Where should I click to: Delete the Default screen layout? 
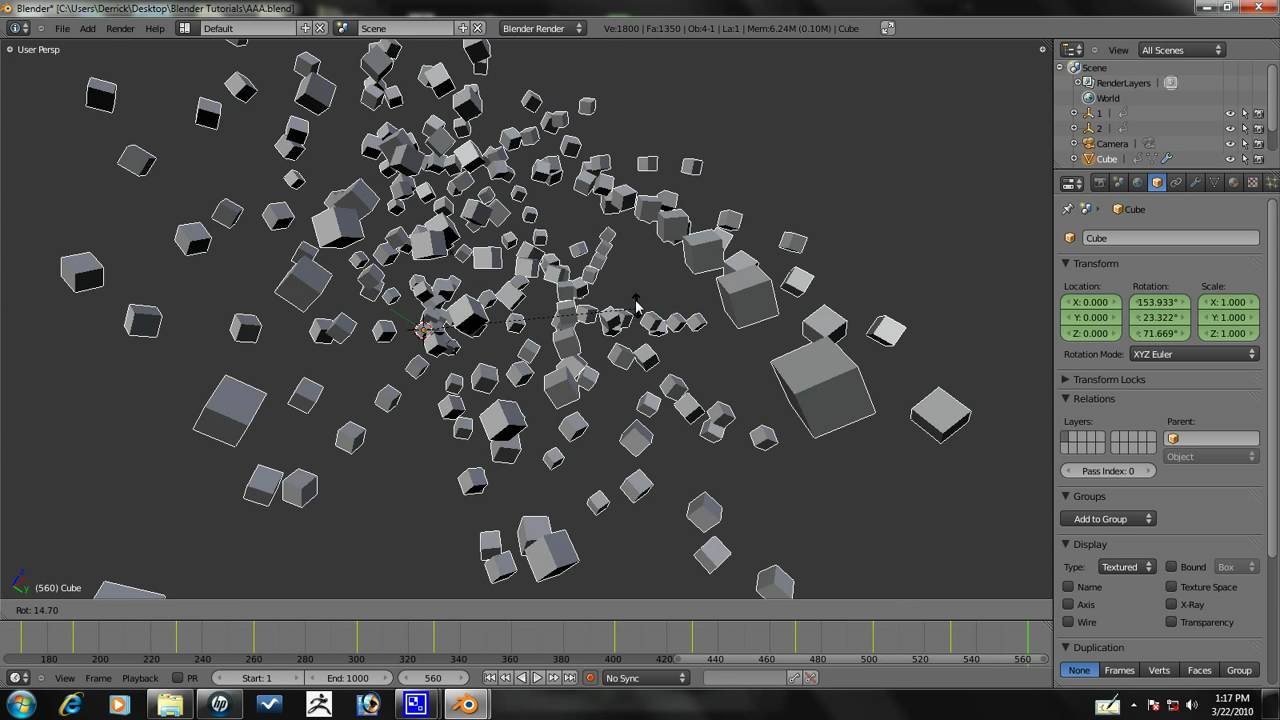(320, 28)
